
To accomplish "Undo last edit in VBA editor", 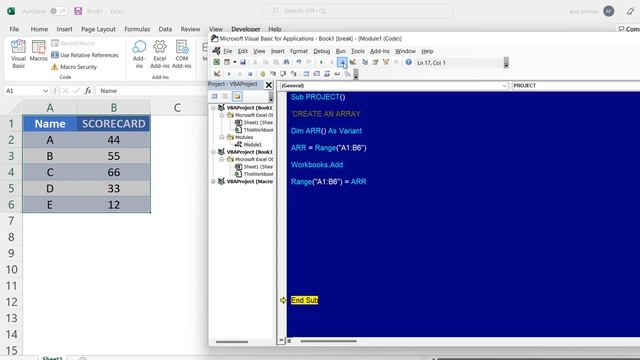I will (299, 62).
